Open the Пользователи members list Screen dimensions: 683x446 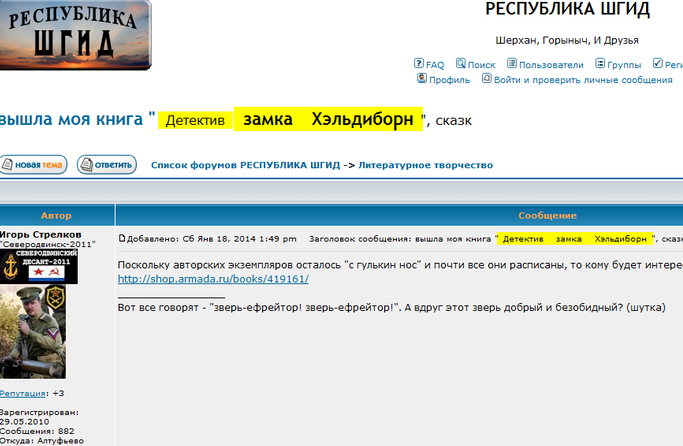pyautogui.click(x=551, y=65)
